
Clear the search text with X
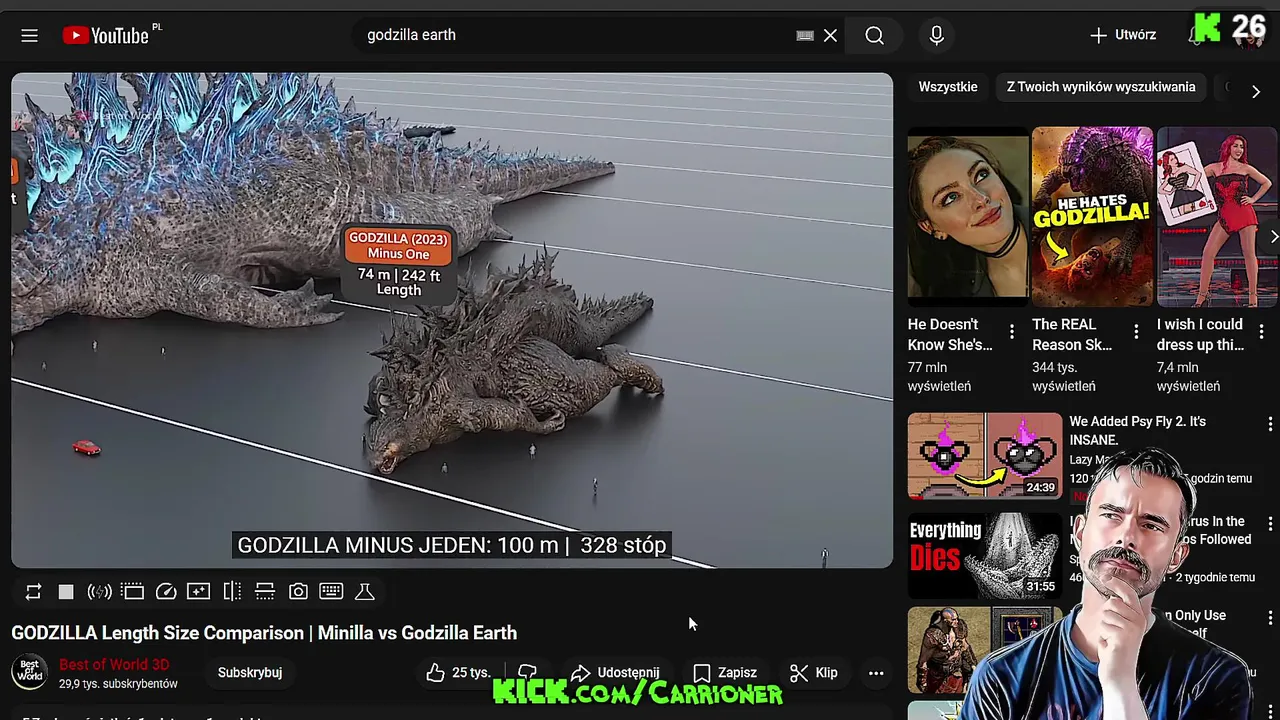tap(830, 35)
